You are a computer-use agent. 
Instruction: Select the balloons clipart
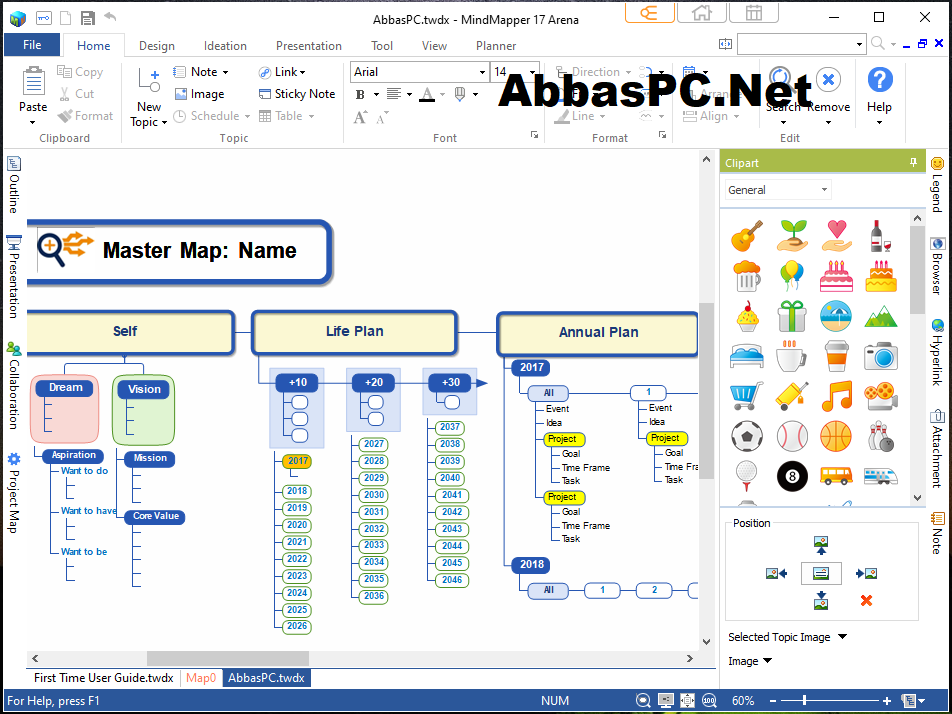(x=791, y=276)
